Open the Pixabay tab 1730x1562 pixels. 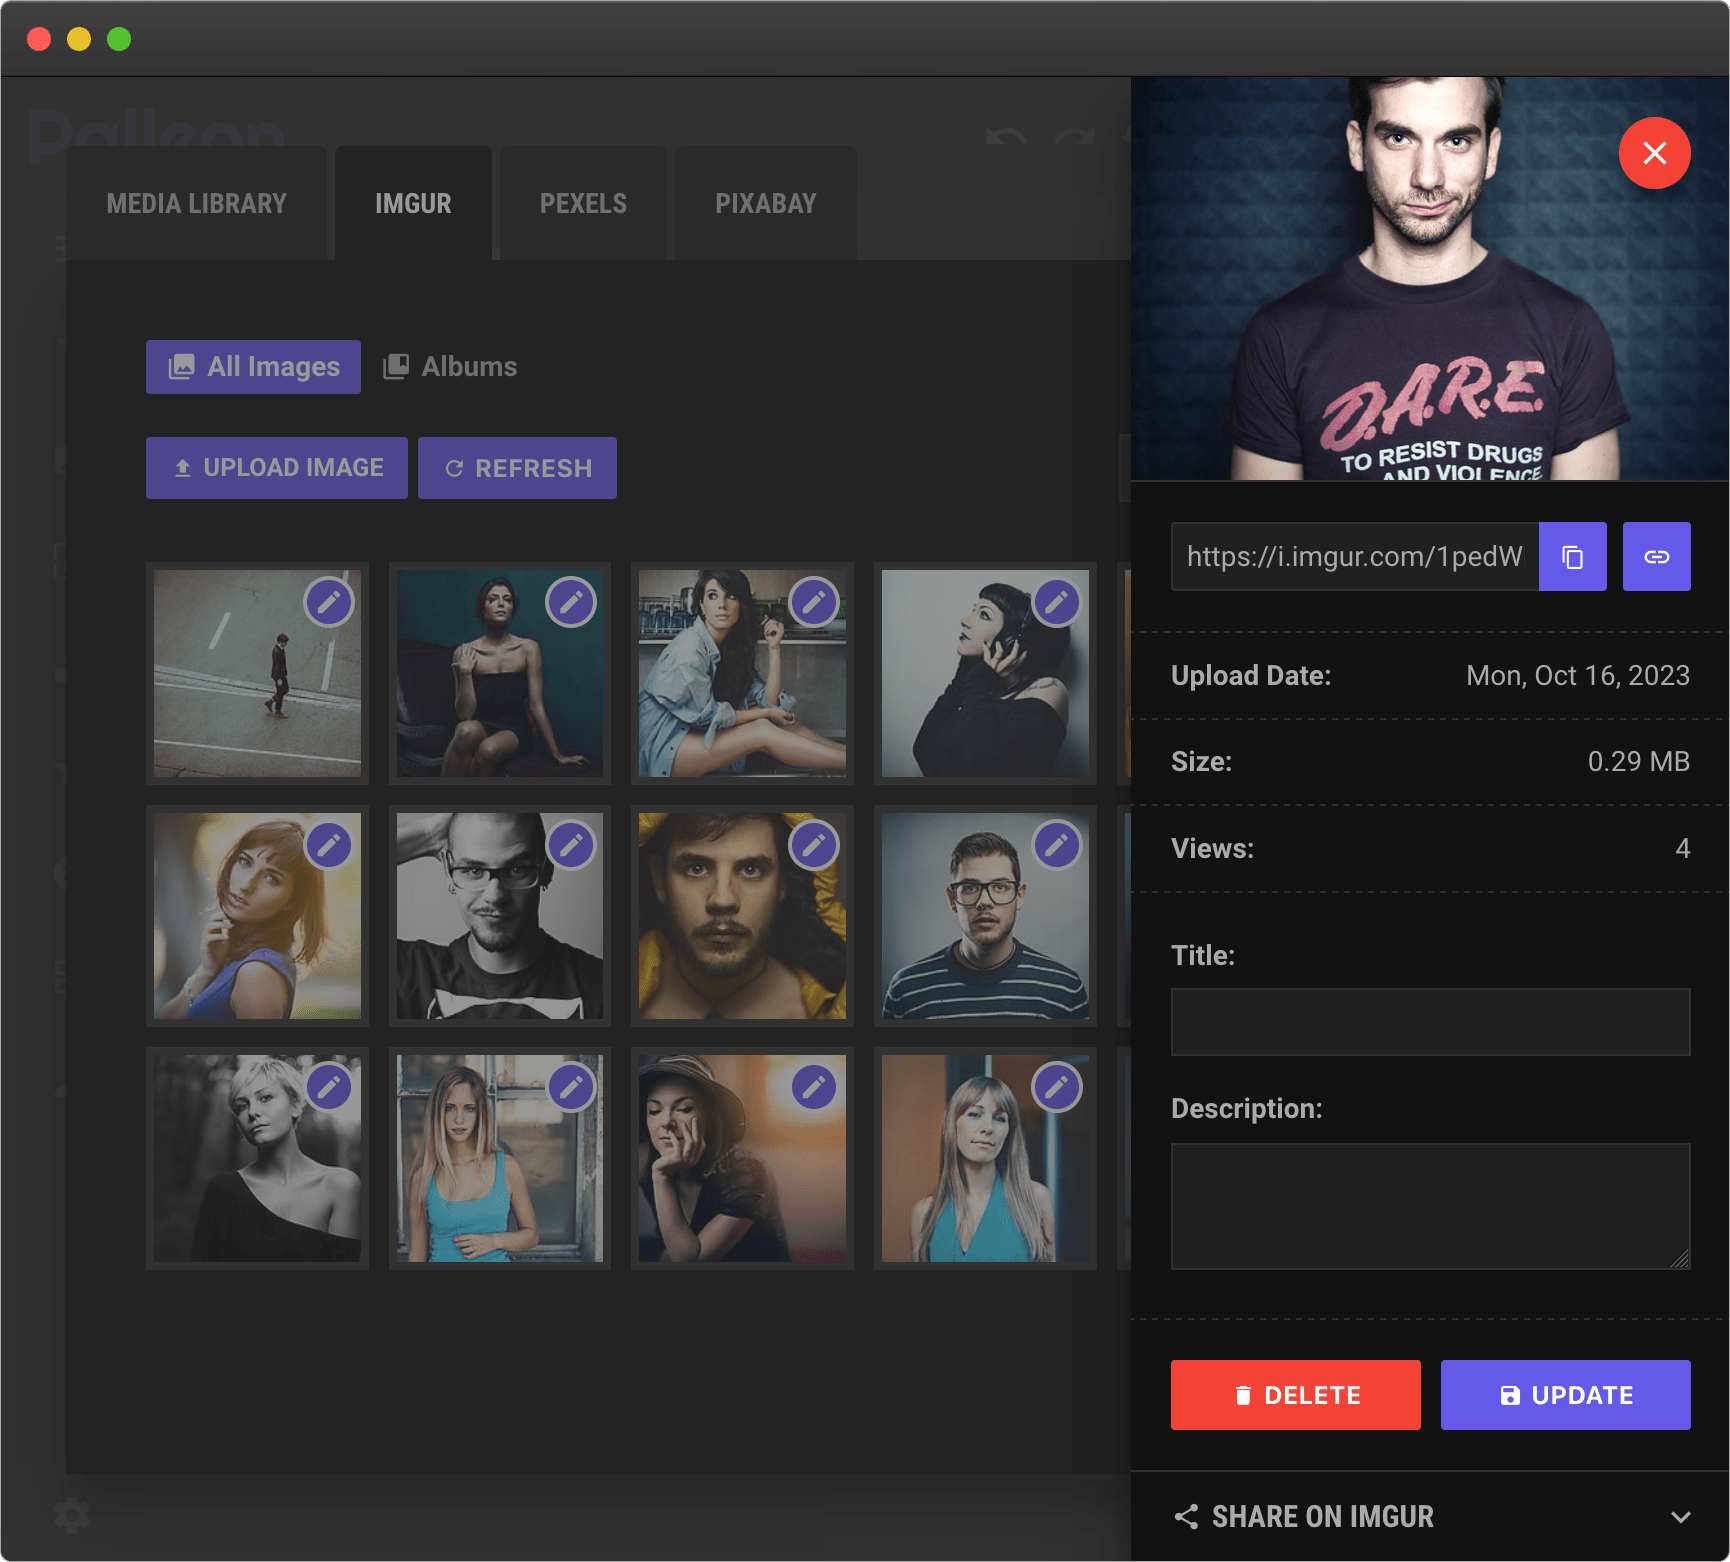pos(765,203)
